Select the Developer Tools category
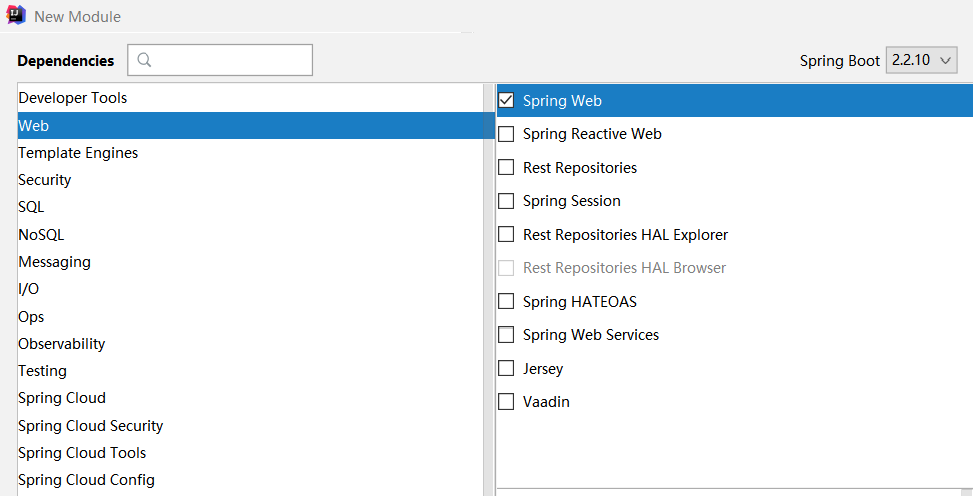 [73, 98]
